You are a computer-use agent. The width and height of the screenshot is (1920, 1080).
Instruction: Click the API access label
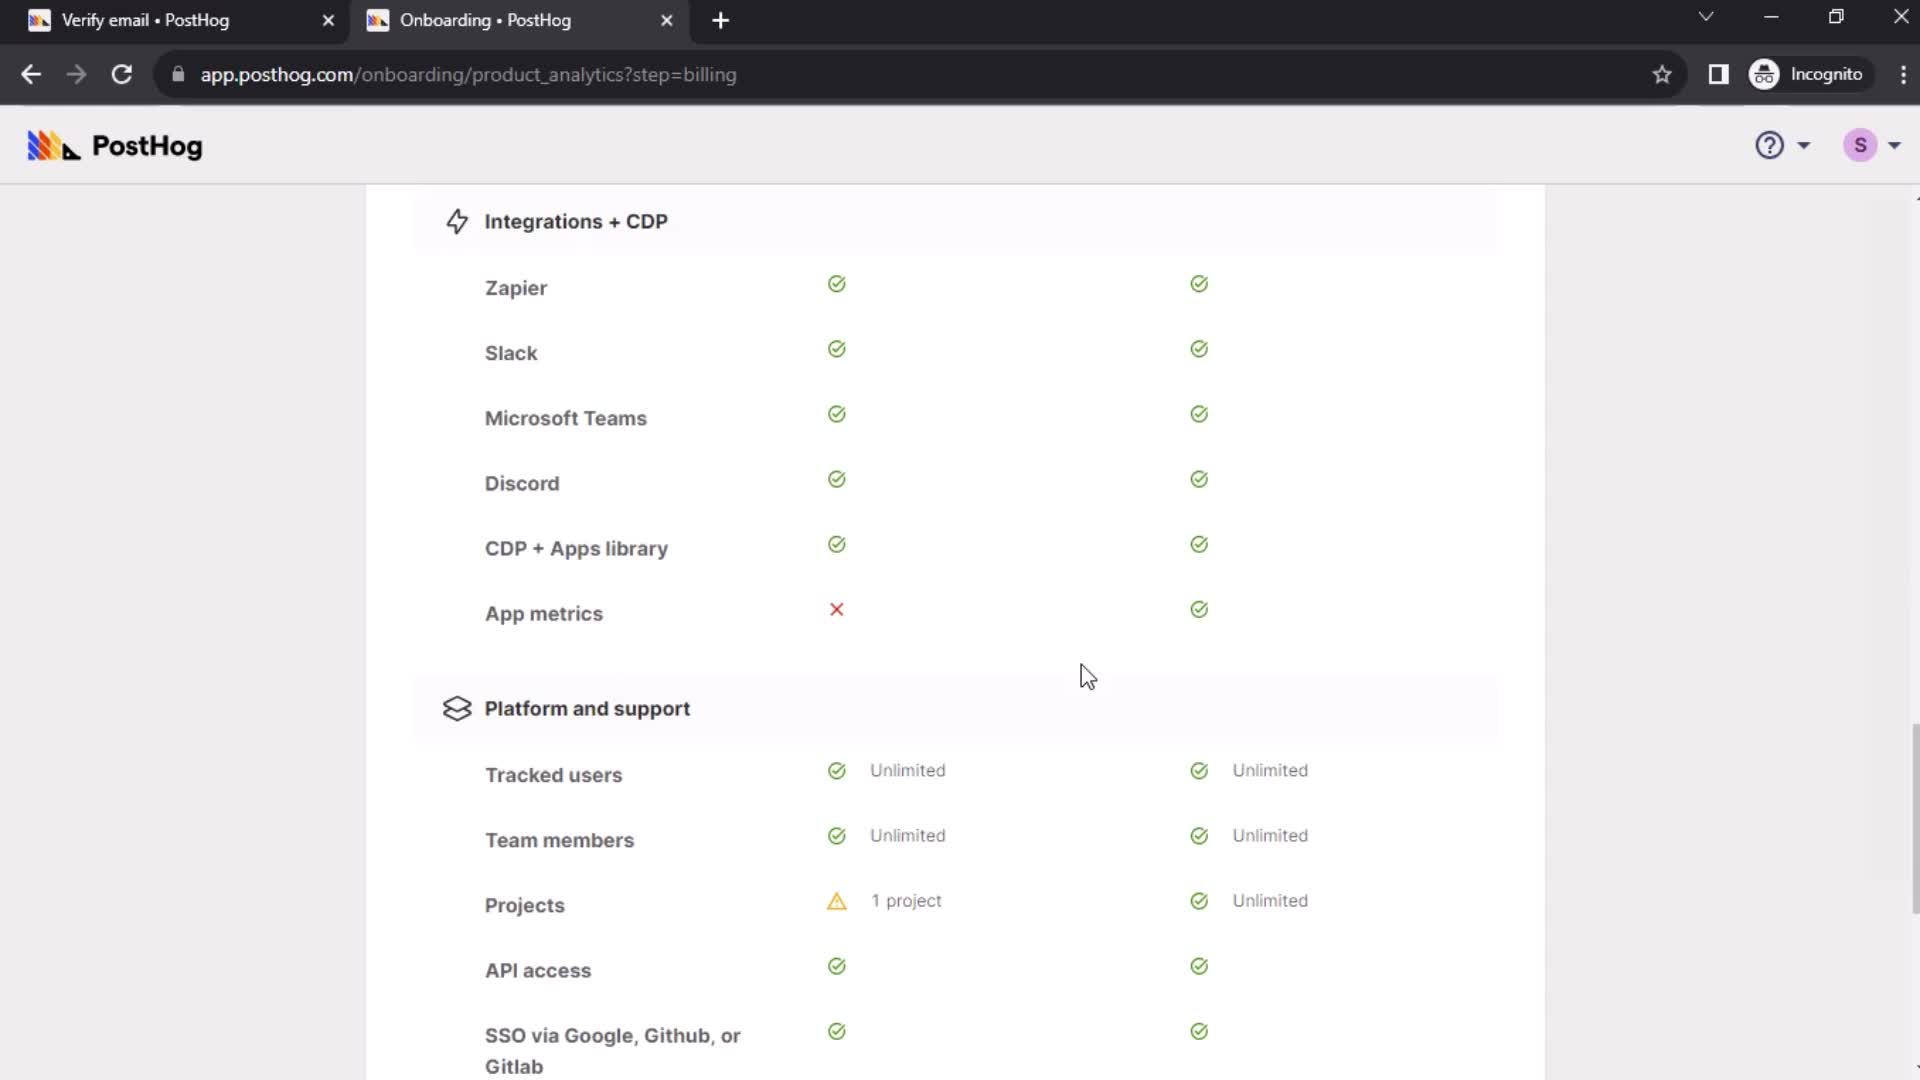[x=538, y=970]
